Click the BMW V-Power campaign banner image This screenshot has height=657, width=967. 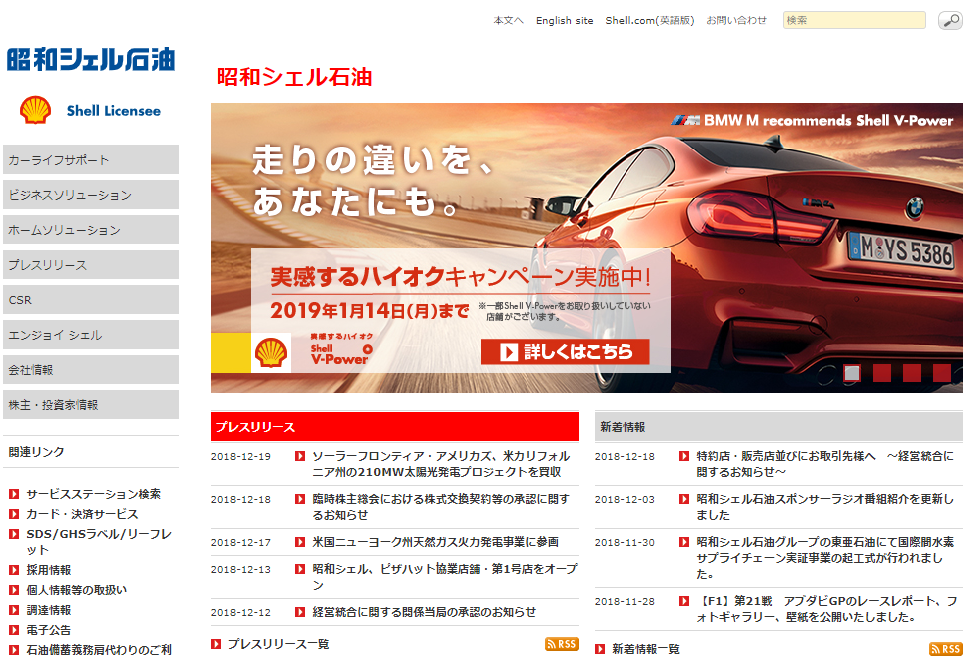[x=586, y=247]
